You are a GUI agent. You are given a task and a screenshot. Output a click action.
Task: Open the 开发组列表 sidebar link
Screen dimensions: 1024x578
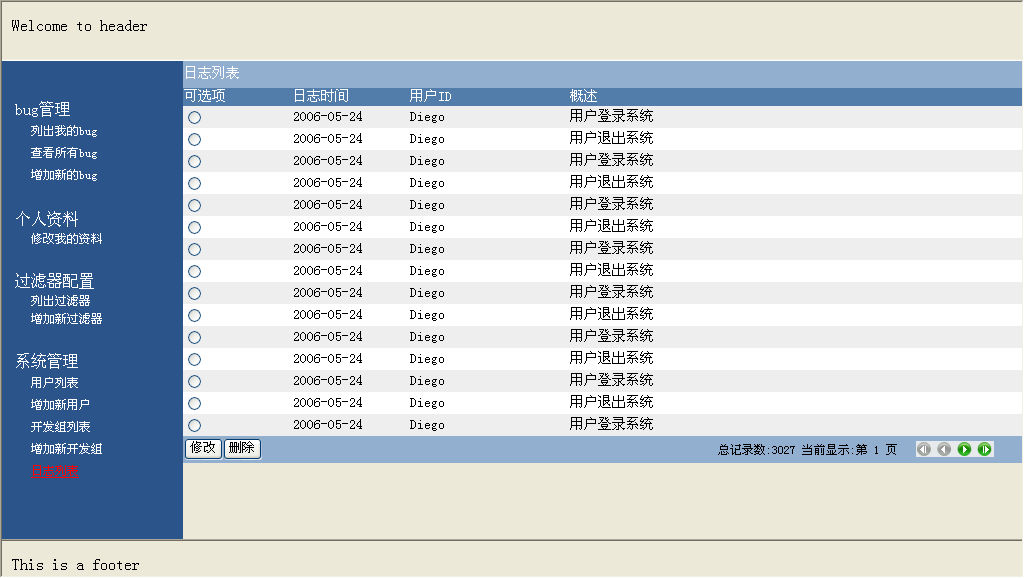pos(60,427)
